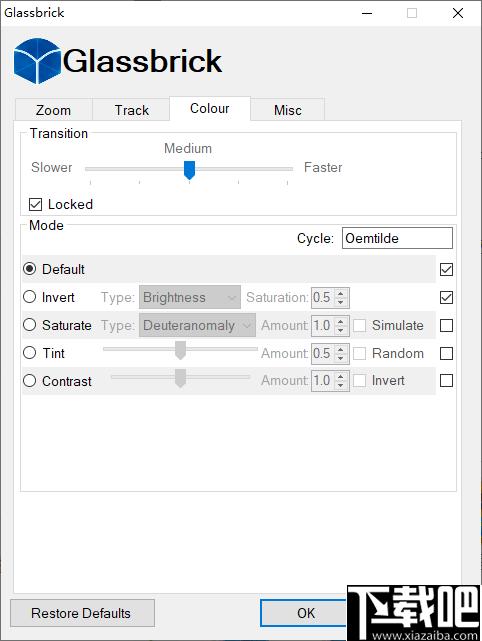Decrease the Saturate Amount spinner value

(341, 330)
